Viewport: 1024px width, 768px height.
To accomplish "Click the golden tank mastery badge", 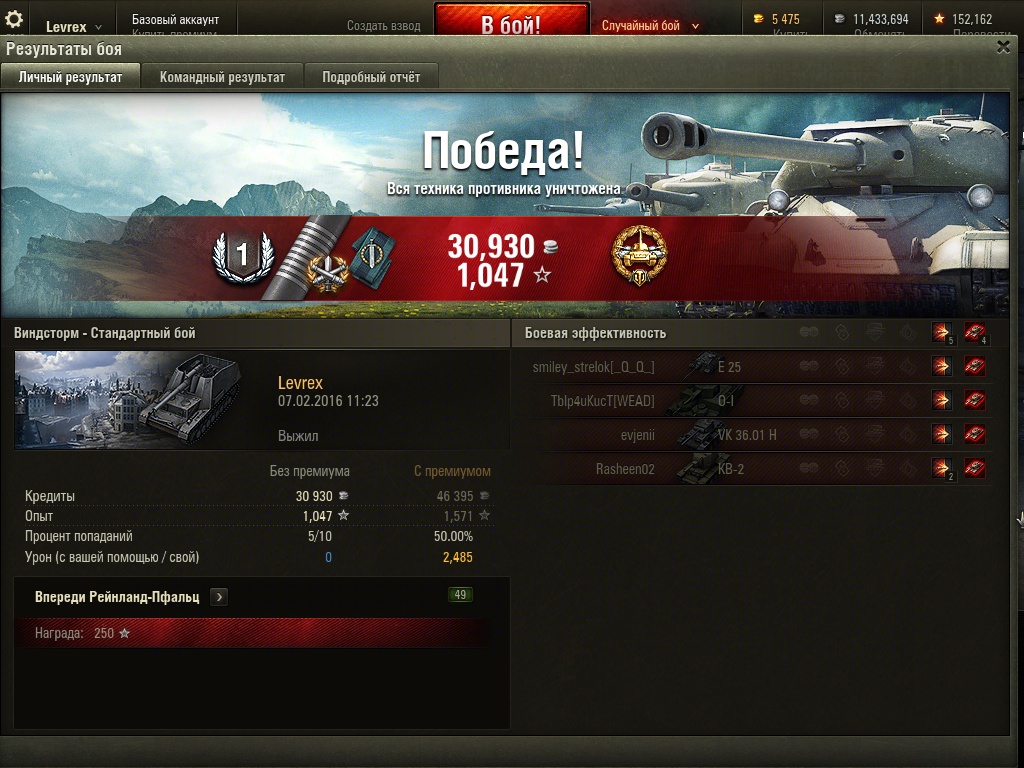I will coord(639,256).
